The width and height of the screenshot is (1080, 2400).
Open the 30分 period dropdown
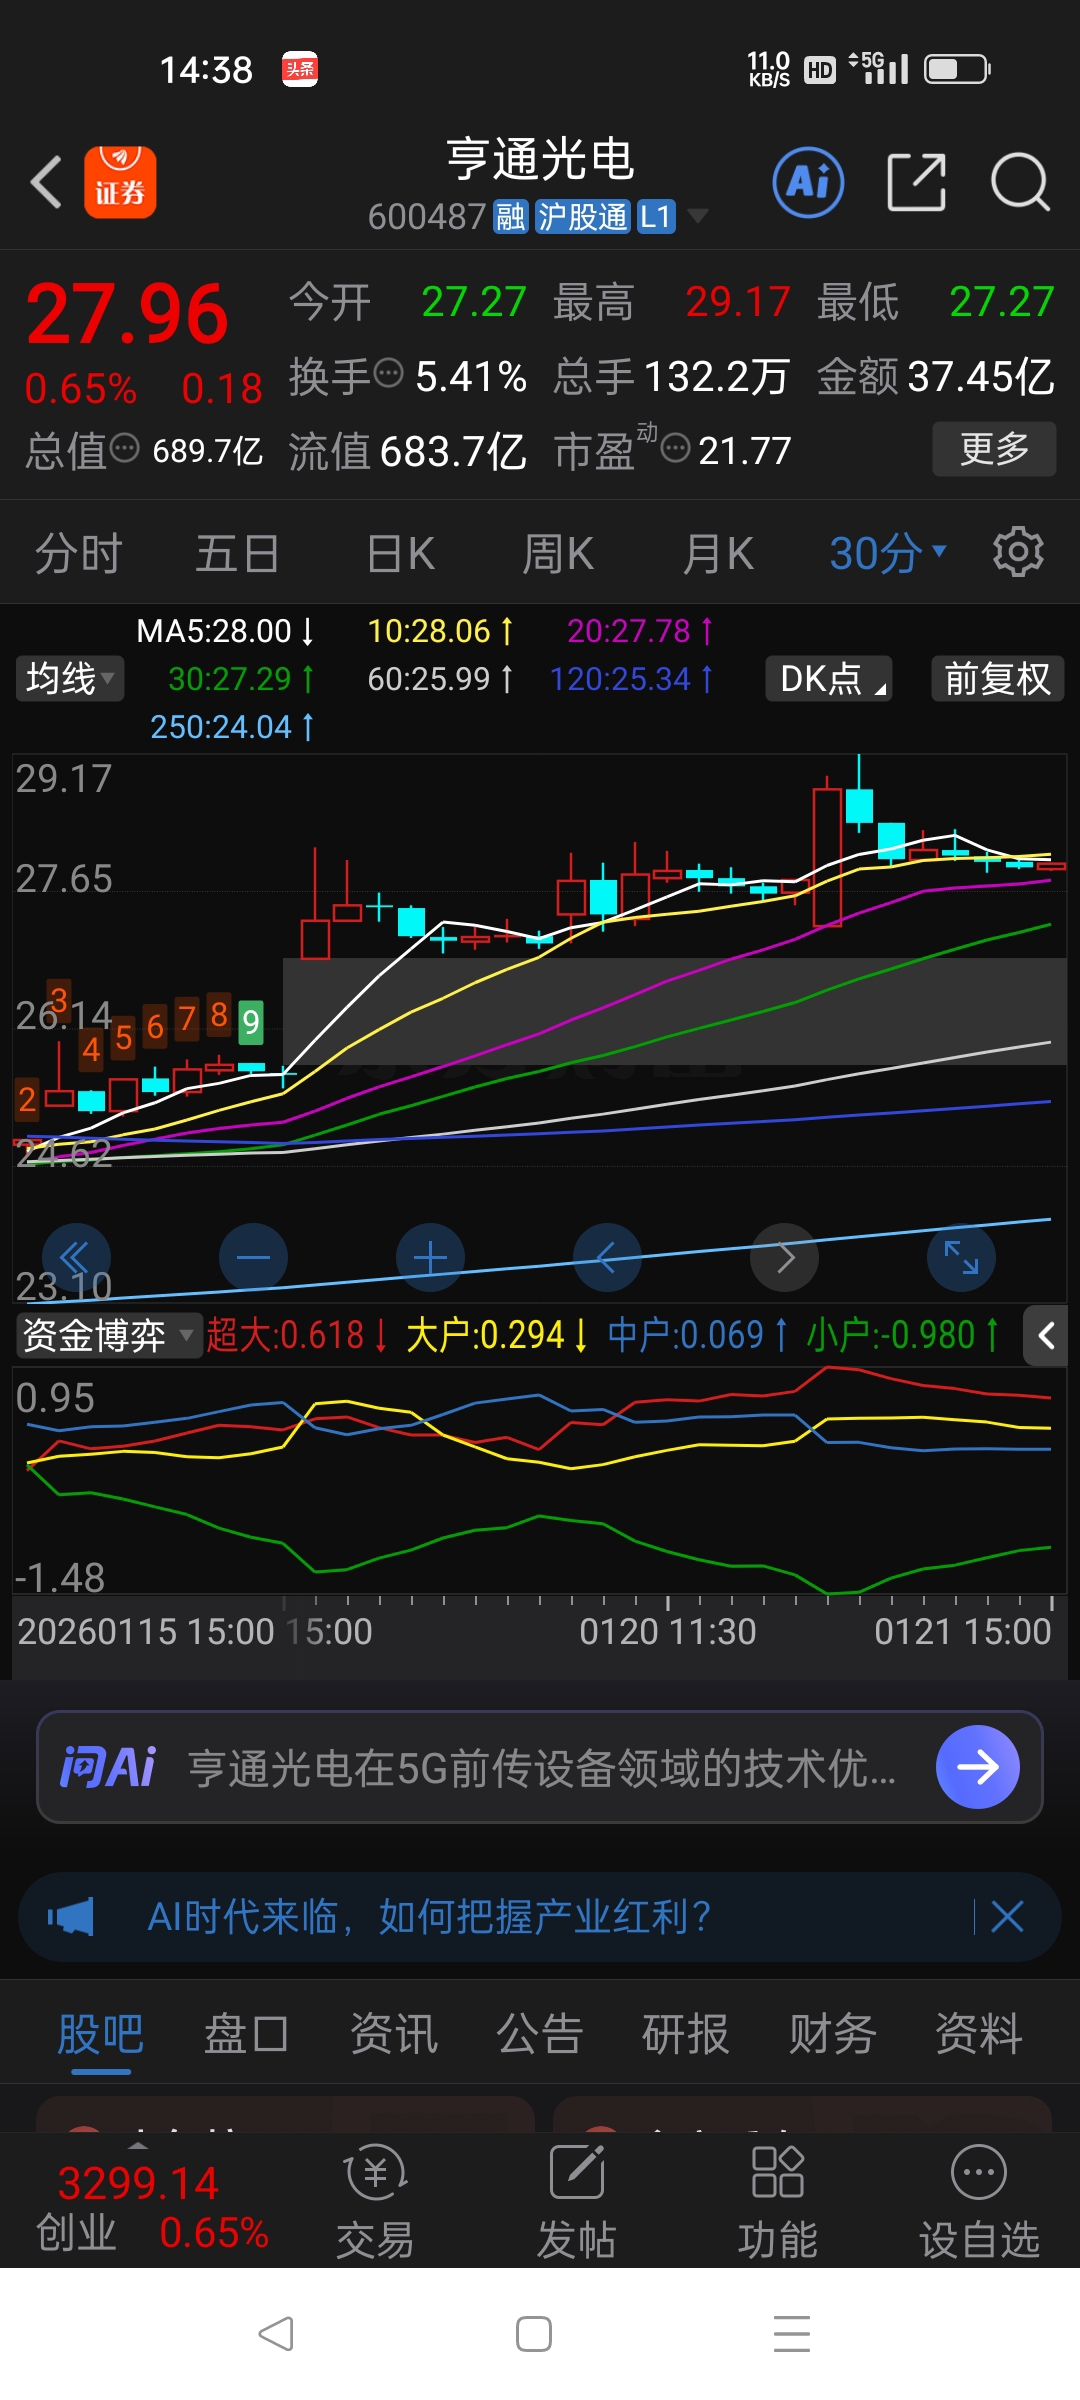[x=888, y=553]
